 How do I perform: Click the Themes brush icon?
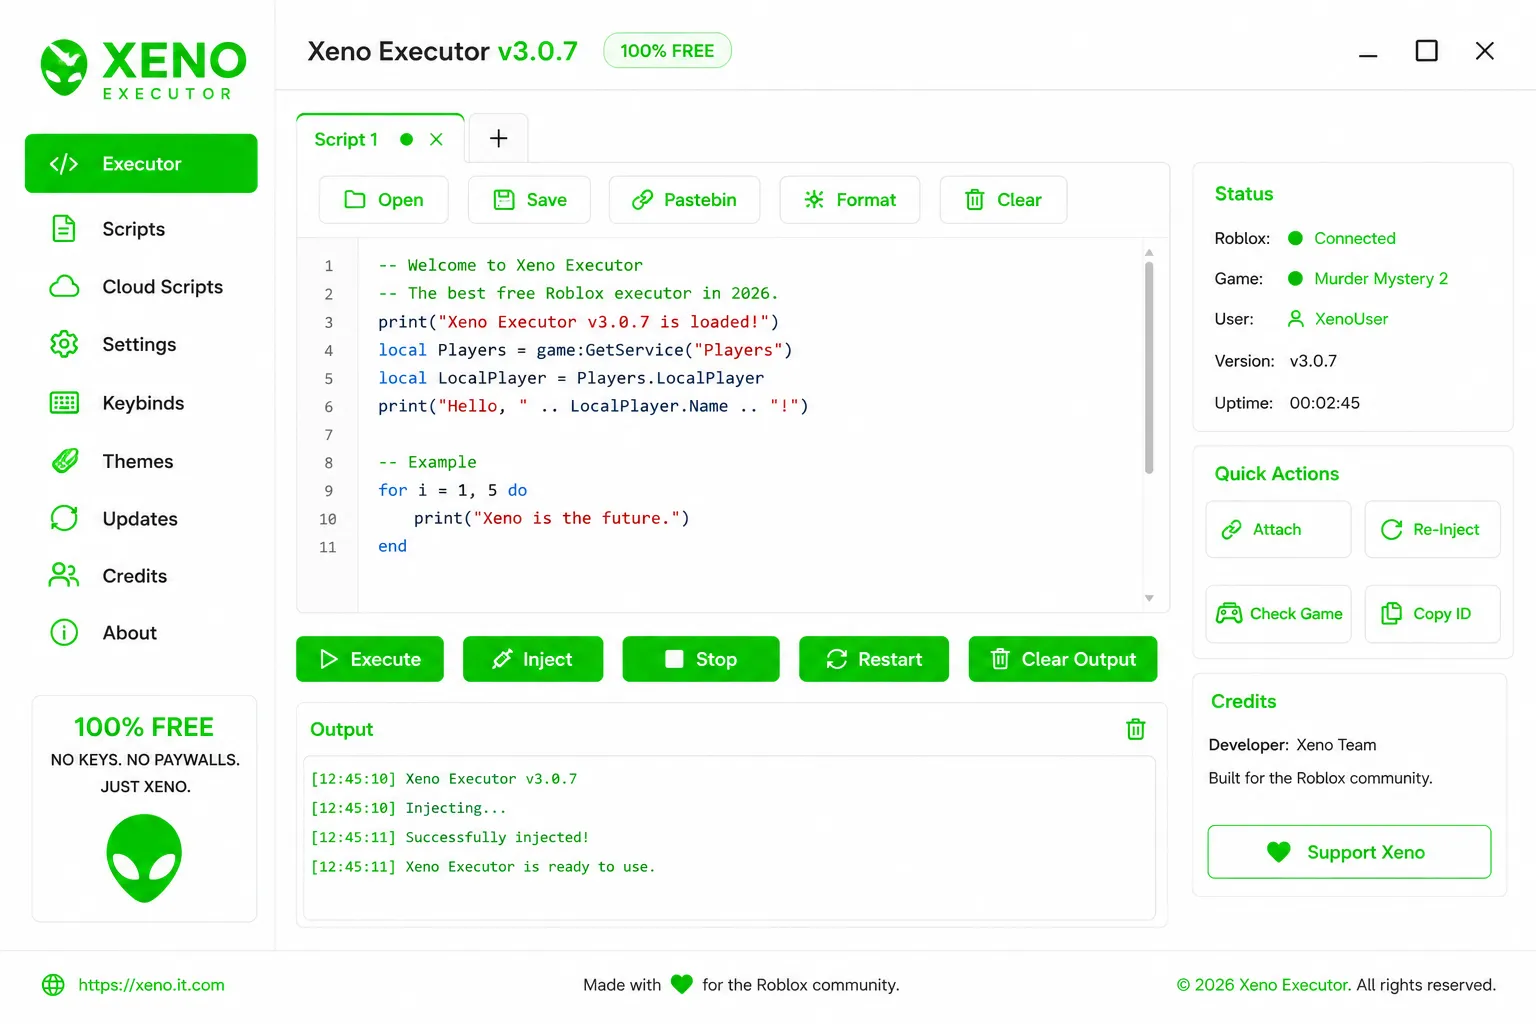coord(64,461)
